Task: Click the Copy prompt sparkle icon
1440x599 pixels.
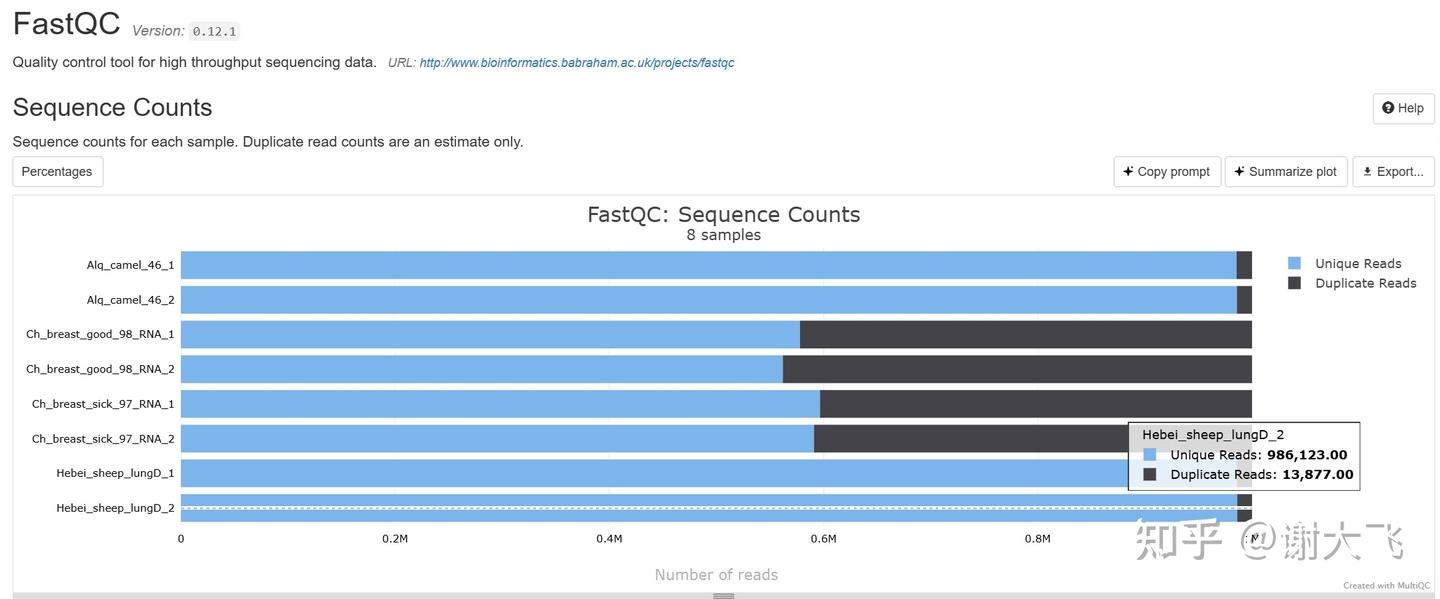Action: [1128, 172]
